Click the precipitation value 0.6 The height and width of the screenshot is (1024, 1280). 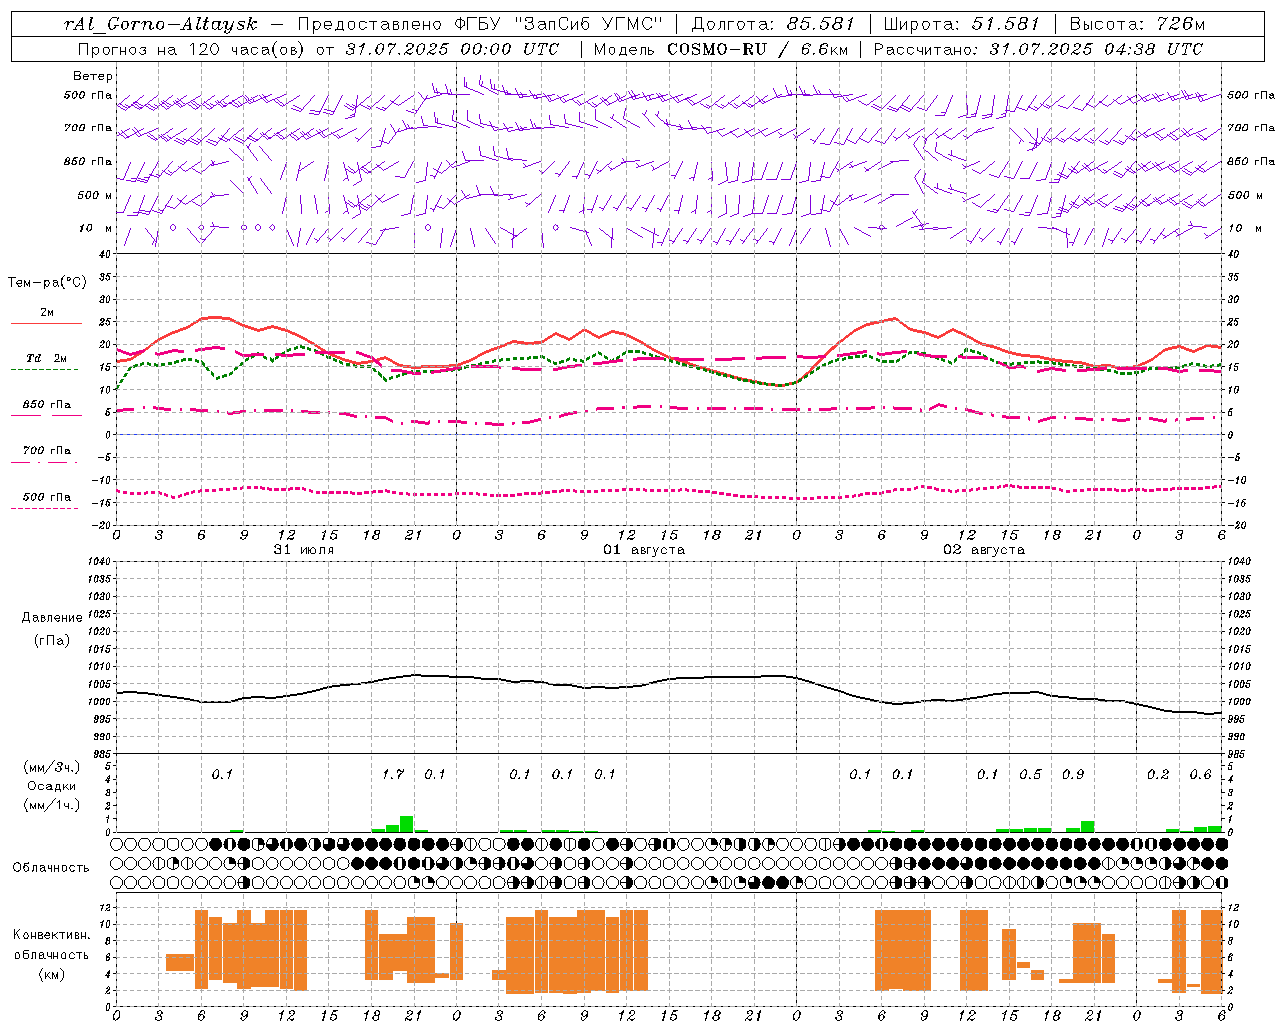click(x=1200, y=774)
